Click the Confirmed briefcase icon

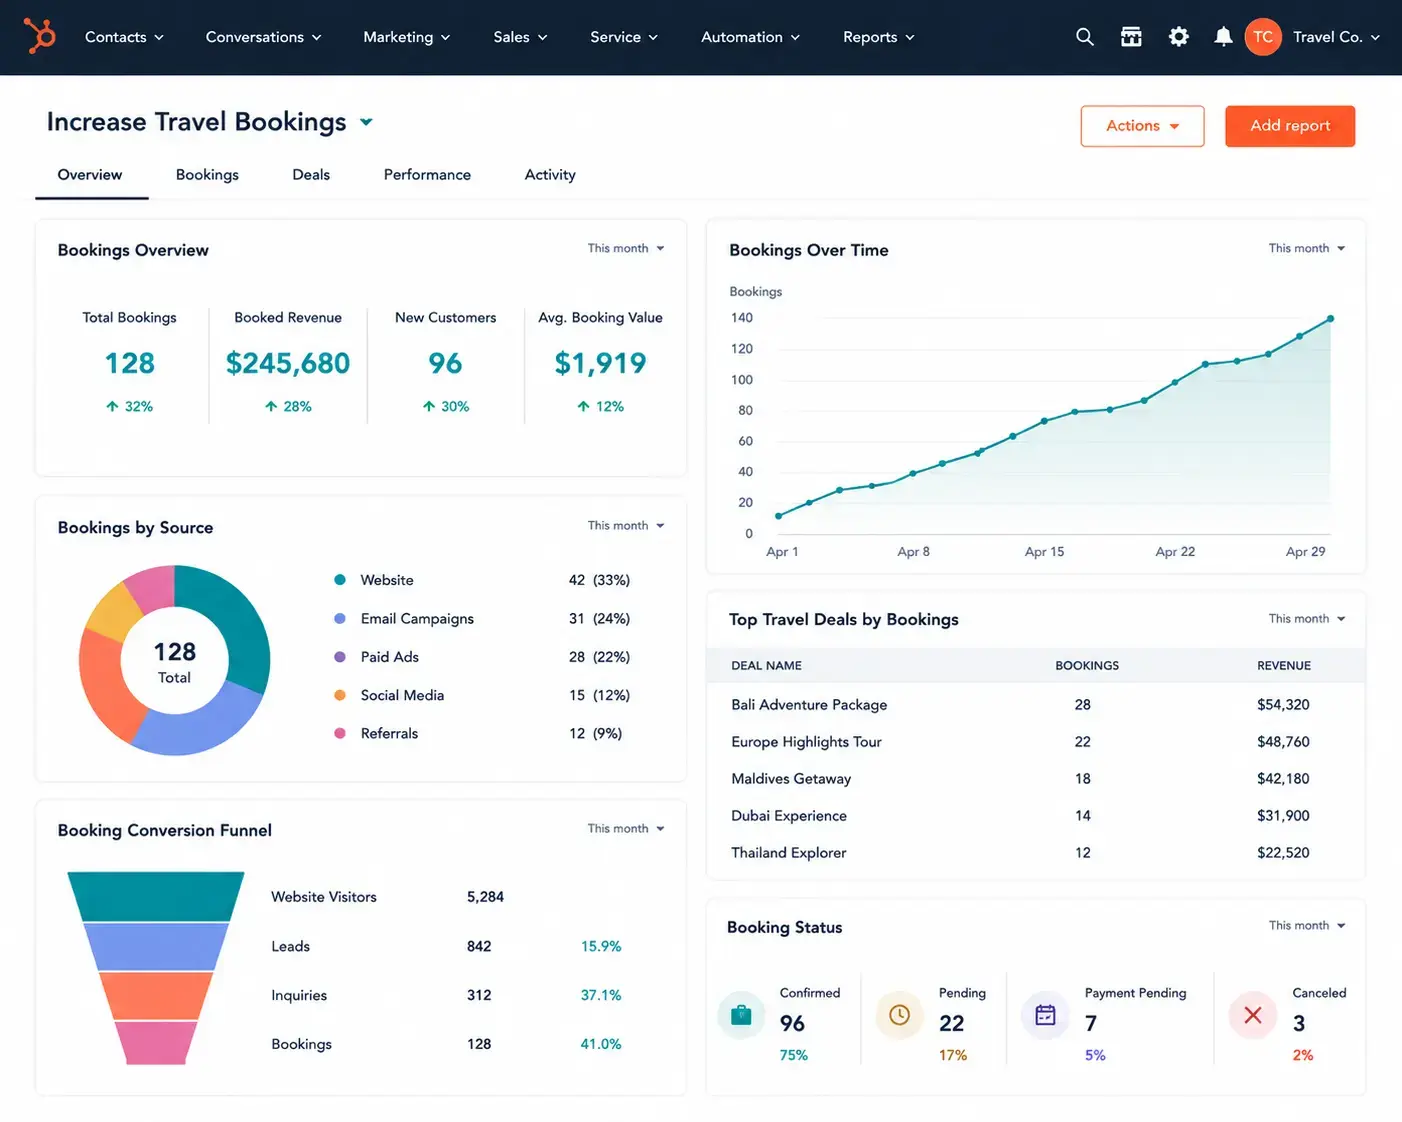[x=741, y=1015]
